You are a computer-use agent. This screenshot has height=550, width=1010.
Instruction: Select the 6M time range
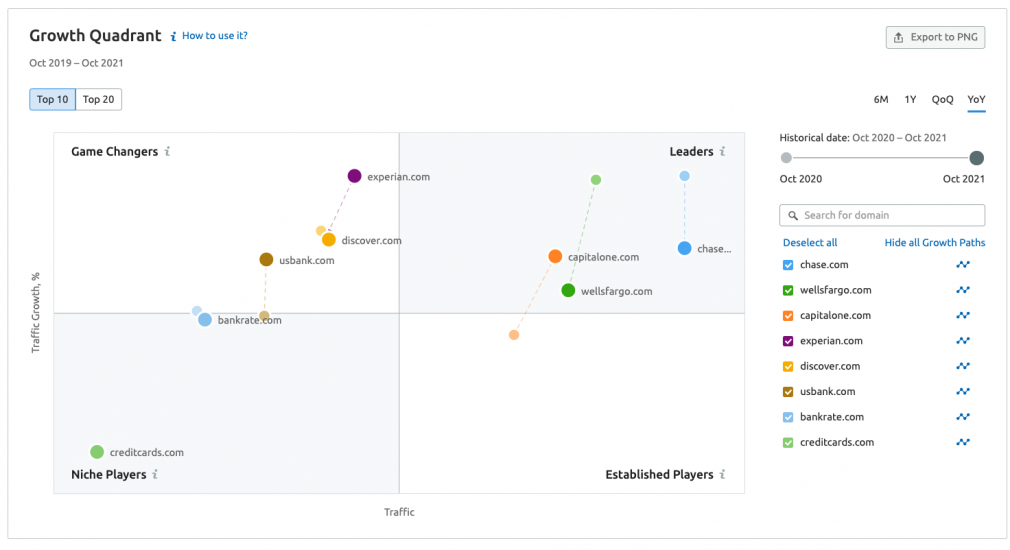881,99
